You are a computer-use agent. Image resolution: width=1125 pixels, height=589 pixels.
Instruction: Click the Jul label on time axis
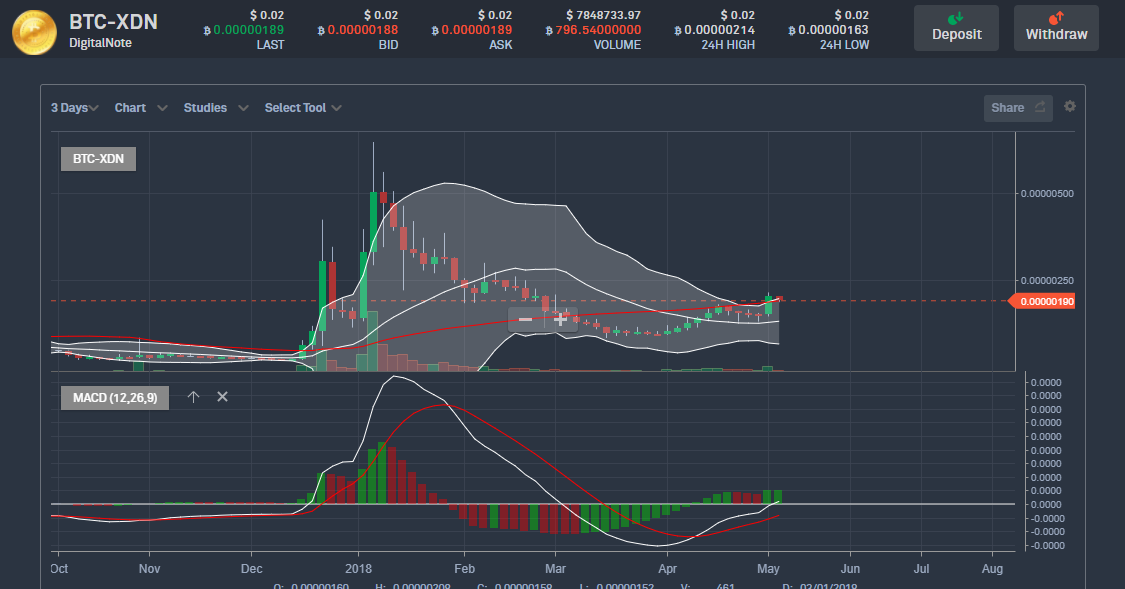click(921, 568)
